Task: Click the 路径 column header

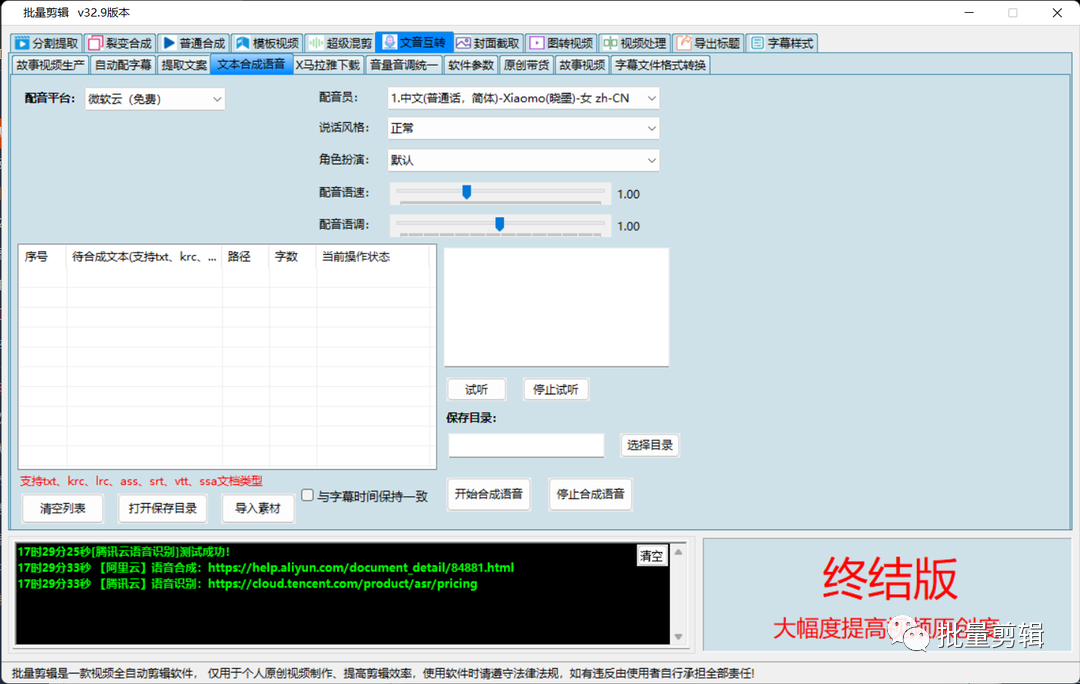Action: 245,257
